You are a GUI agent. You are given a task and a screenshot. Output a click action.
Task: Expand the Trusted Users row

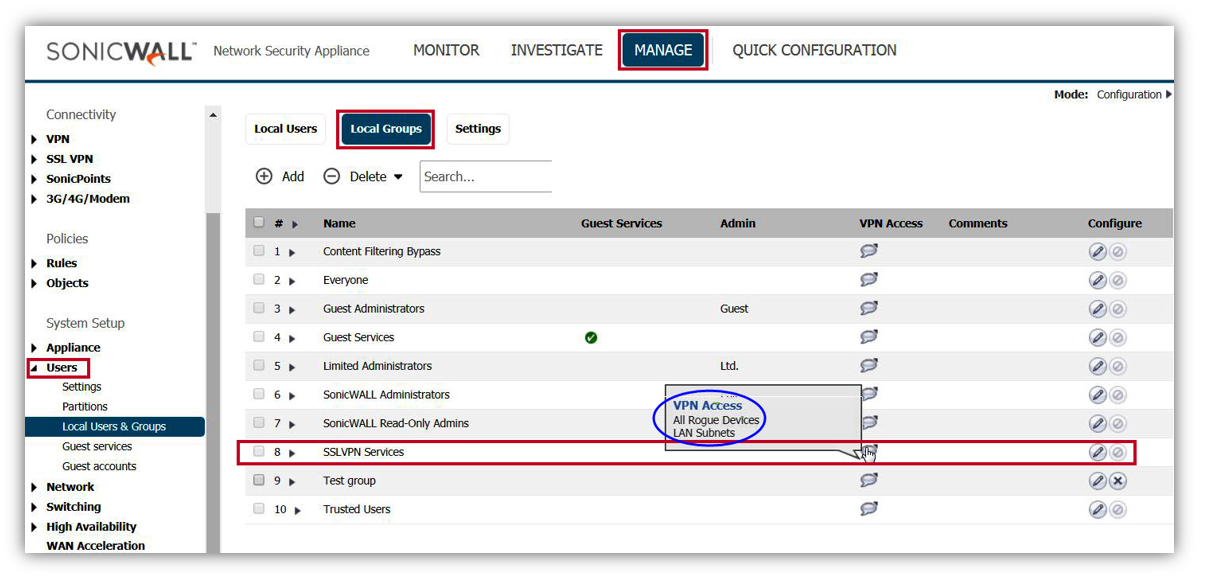pyautogui.click(x=298, y=511)
